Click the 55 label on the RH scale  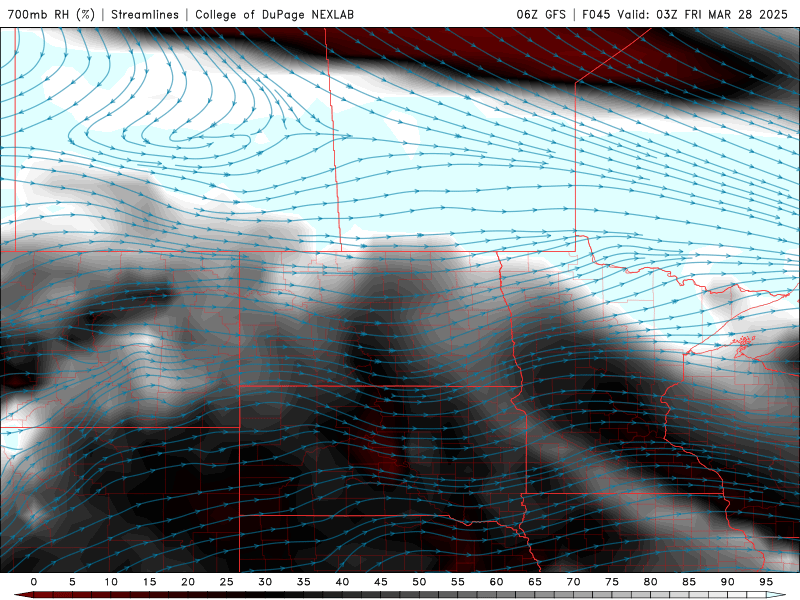click(x=457, y=582)
